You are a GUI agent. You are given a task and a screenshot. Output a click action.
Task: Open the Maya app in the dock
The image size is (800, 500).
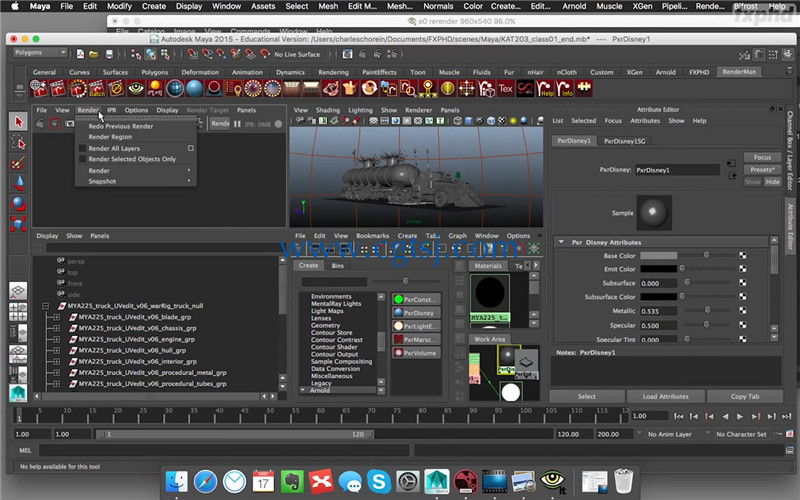point(437,481)
